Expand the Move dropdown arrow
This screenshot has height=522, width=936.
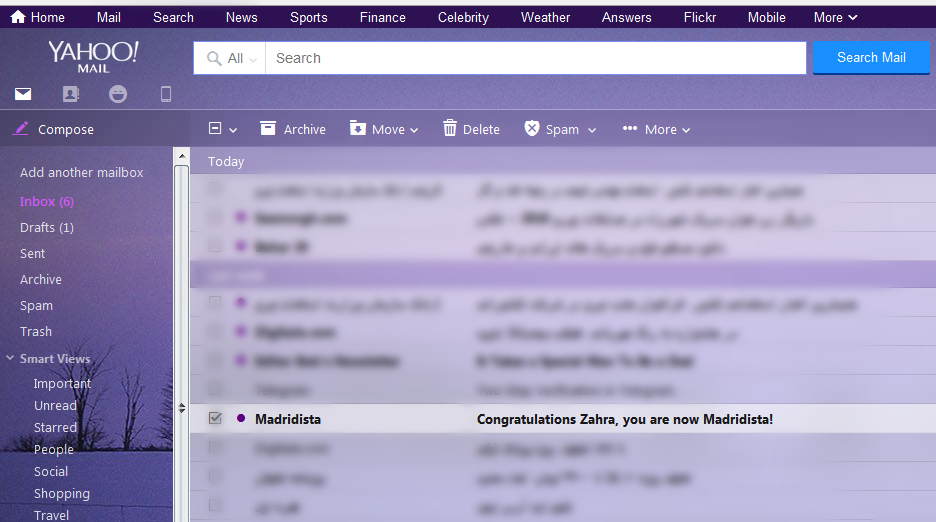coord(414,130)
